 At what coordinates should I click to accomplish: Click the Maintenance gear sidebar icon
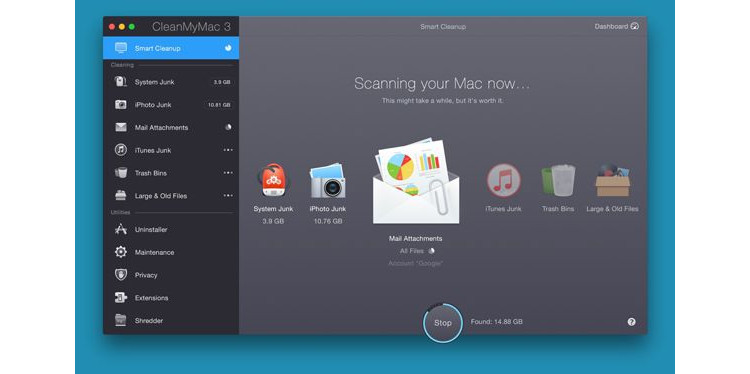[121, 252]
